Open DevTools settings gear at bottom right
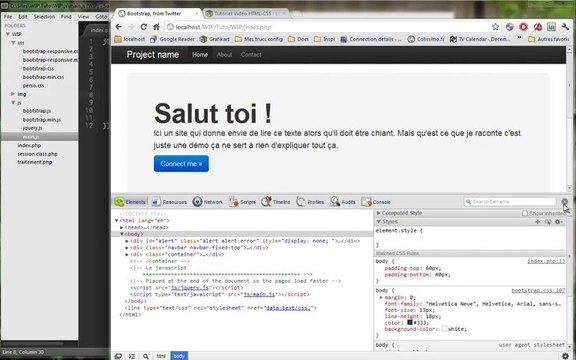 coord(565,356)
